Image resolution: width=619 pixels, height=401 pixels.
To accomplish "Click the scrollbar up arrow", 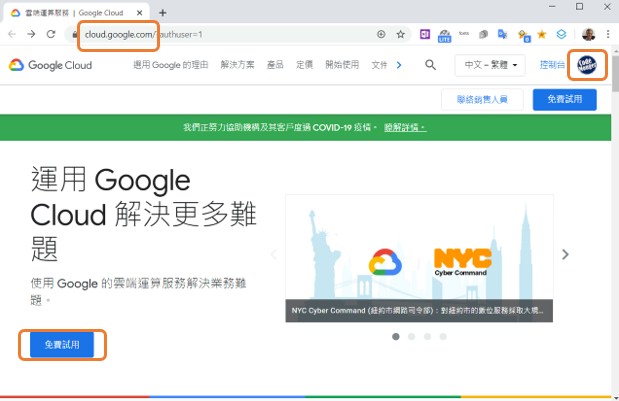I will tap(615, 51).
